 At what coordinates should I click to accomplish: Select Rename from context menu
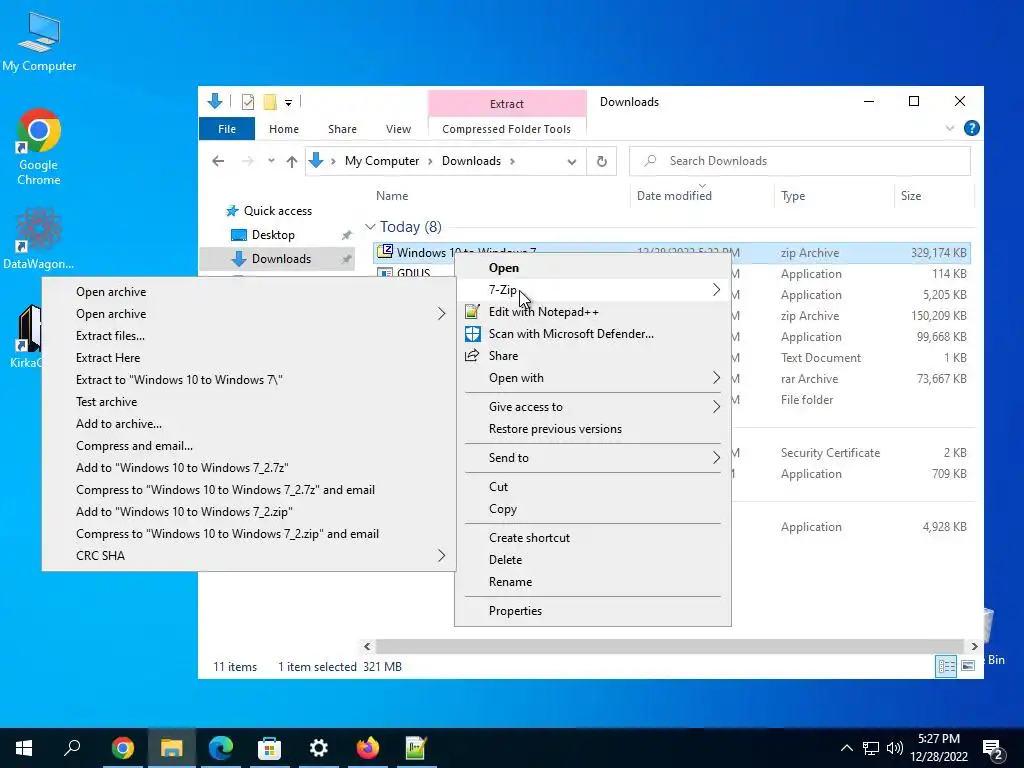[593, 583]
